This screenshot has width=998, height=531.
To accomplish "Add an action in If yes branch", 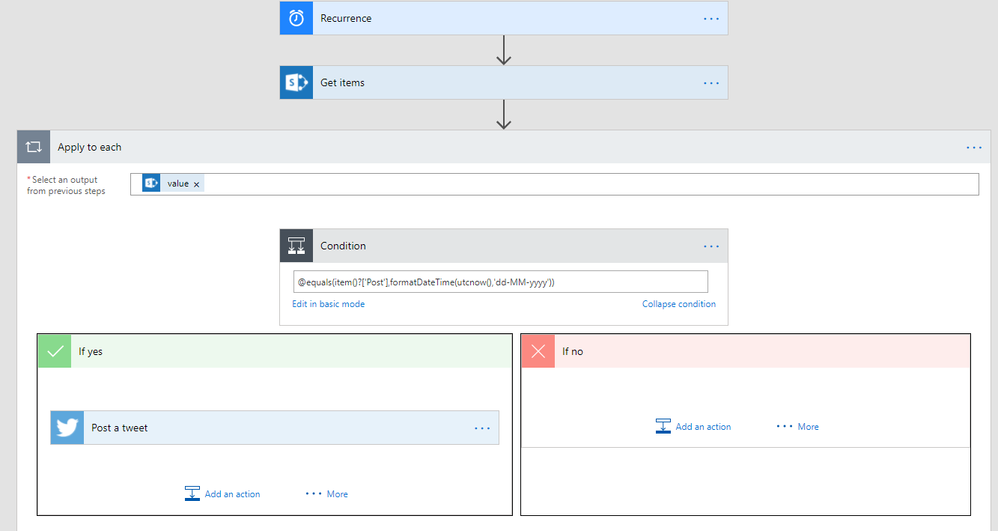I will pos(223,494).
